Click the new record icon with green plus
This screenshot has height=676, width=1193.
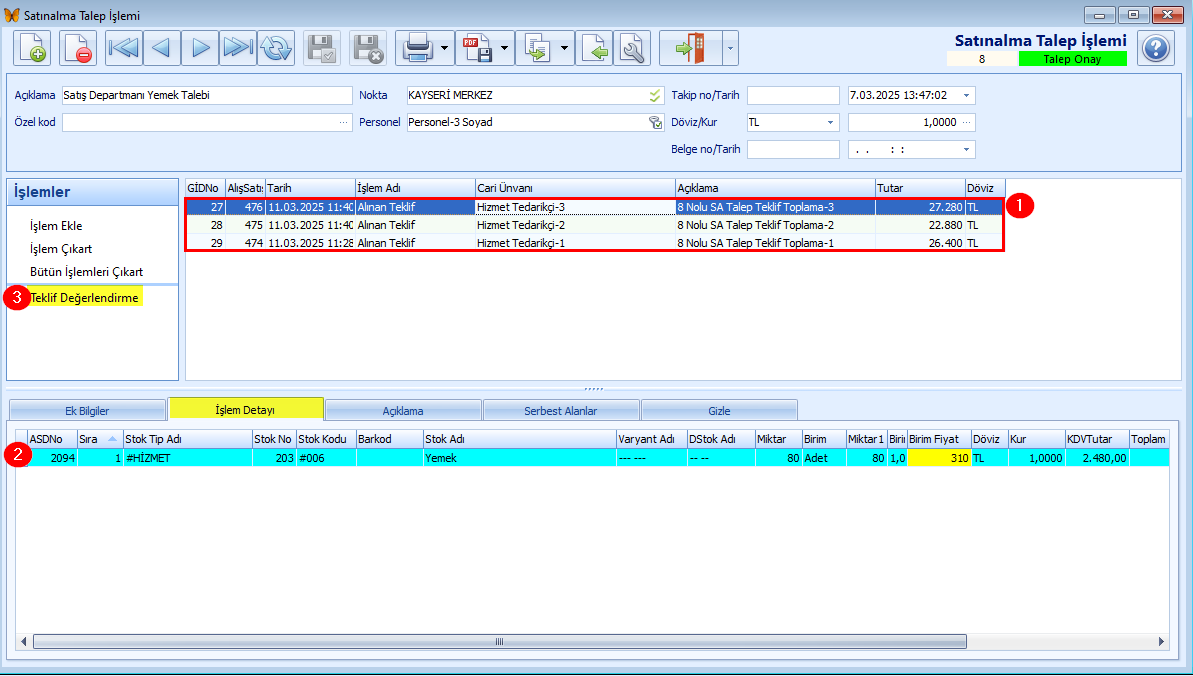32,49
